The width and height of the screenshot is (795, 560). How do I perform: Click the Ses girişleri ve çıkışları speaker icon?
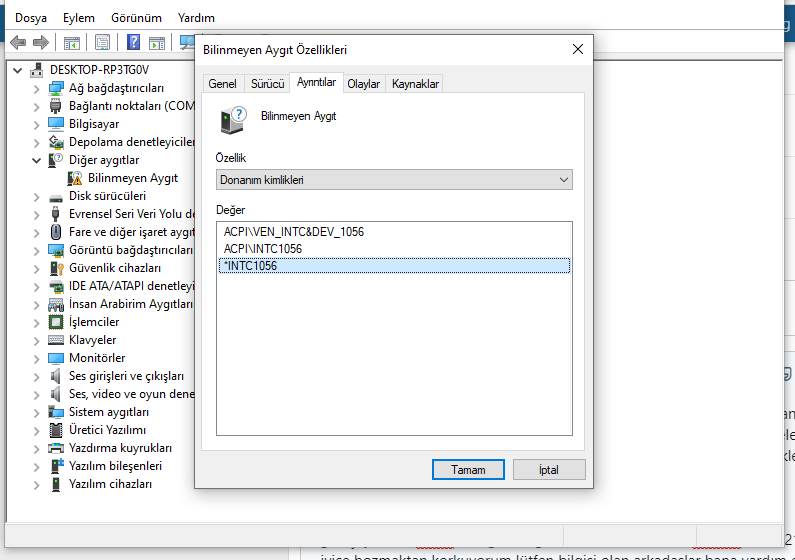click(x=55, y=376)
